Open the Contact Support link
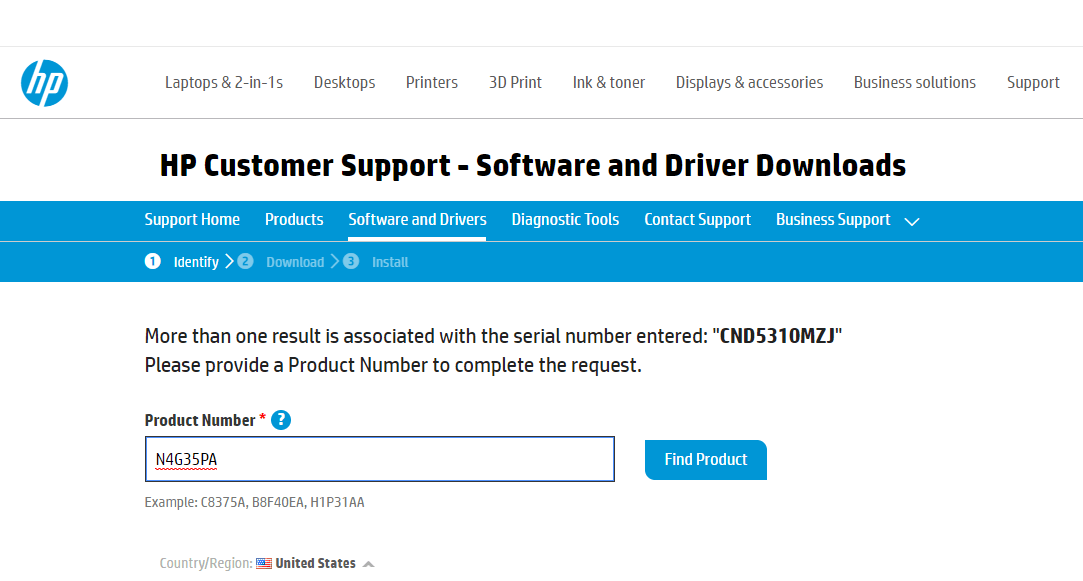This screenshot has height=581, width=1083. pyautogui.click(x=697, y=219)
